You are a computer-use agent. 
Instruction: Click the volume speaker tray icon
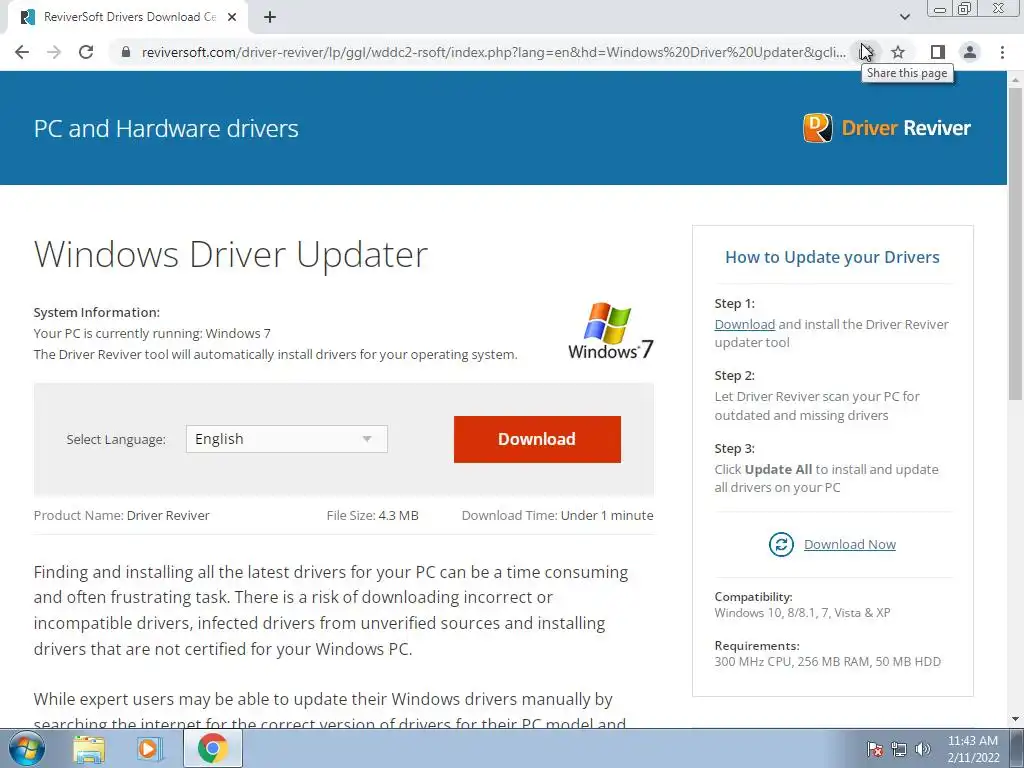(x=923, y=749)
